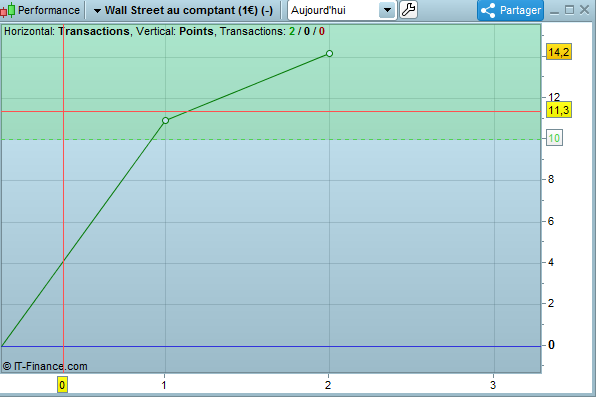596x397 pixels.
Task: Click the y-axis value 2
Action: (x=551, y=303)
